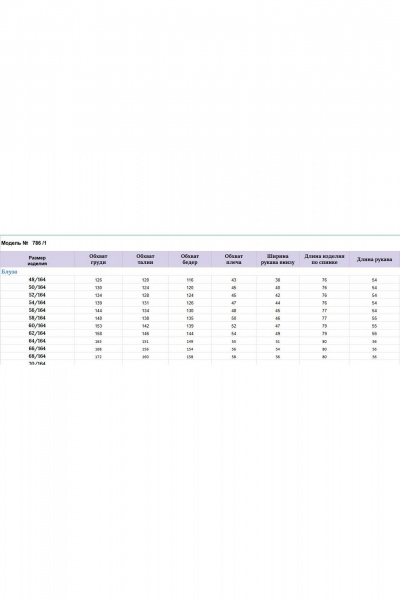Click the 'Длина изделия по спинке' header
Image resolution: width=400 pixels, height=600 pixels.
(324, 259)
